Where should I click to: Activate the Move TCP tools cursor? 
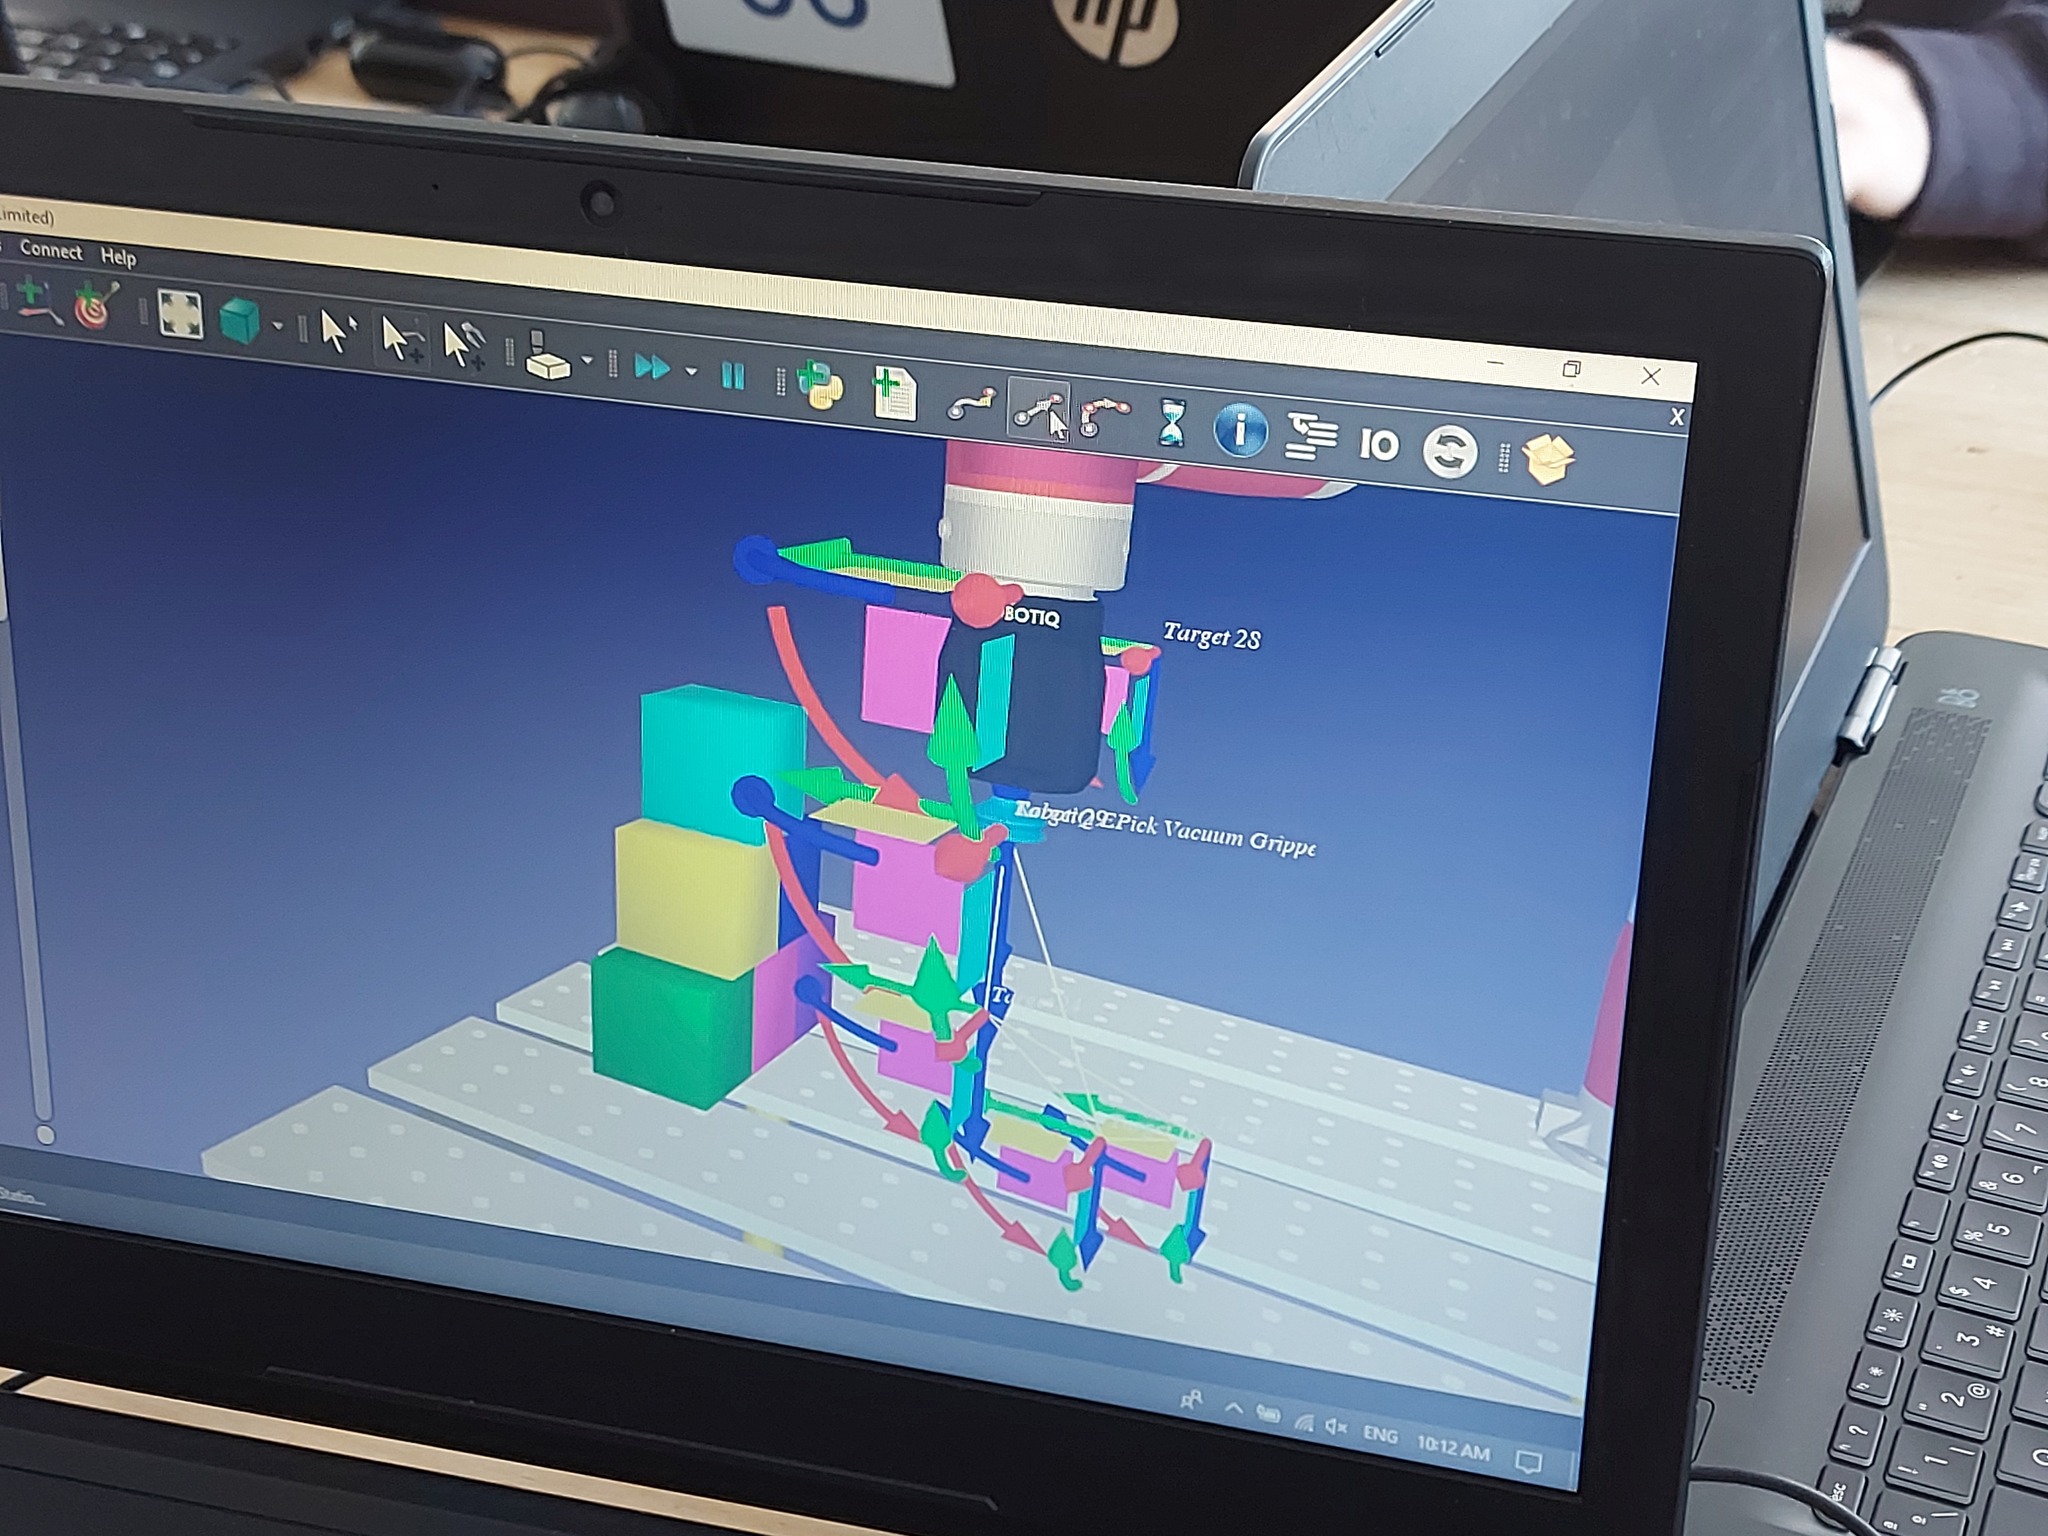point(463,345)
